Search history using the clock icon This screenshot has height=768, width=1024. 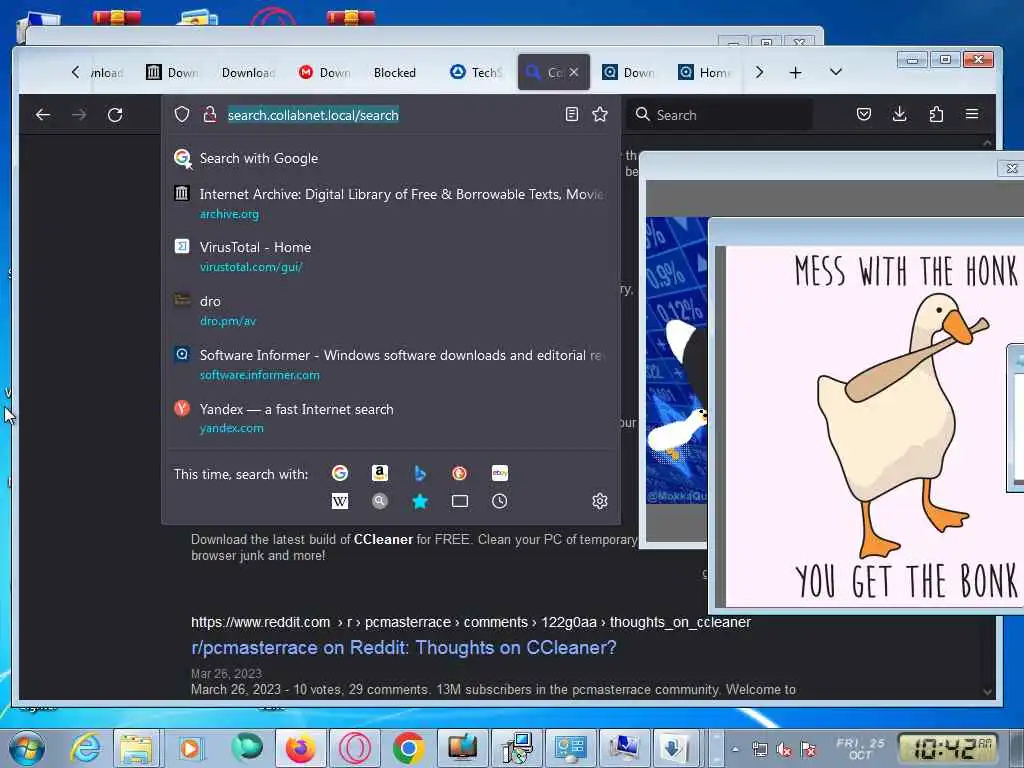click(500, 501)
